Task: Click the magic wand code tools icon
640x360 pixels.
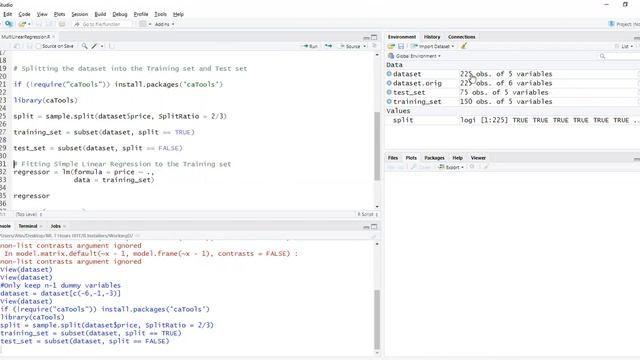Action: 94,46
